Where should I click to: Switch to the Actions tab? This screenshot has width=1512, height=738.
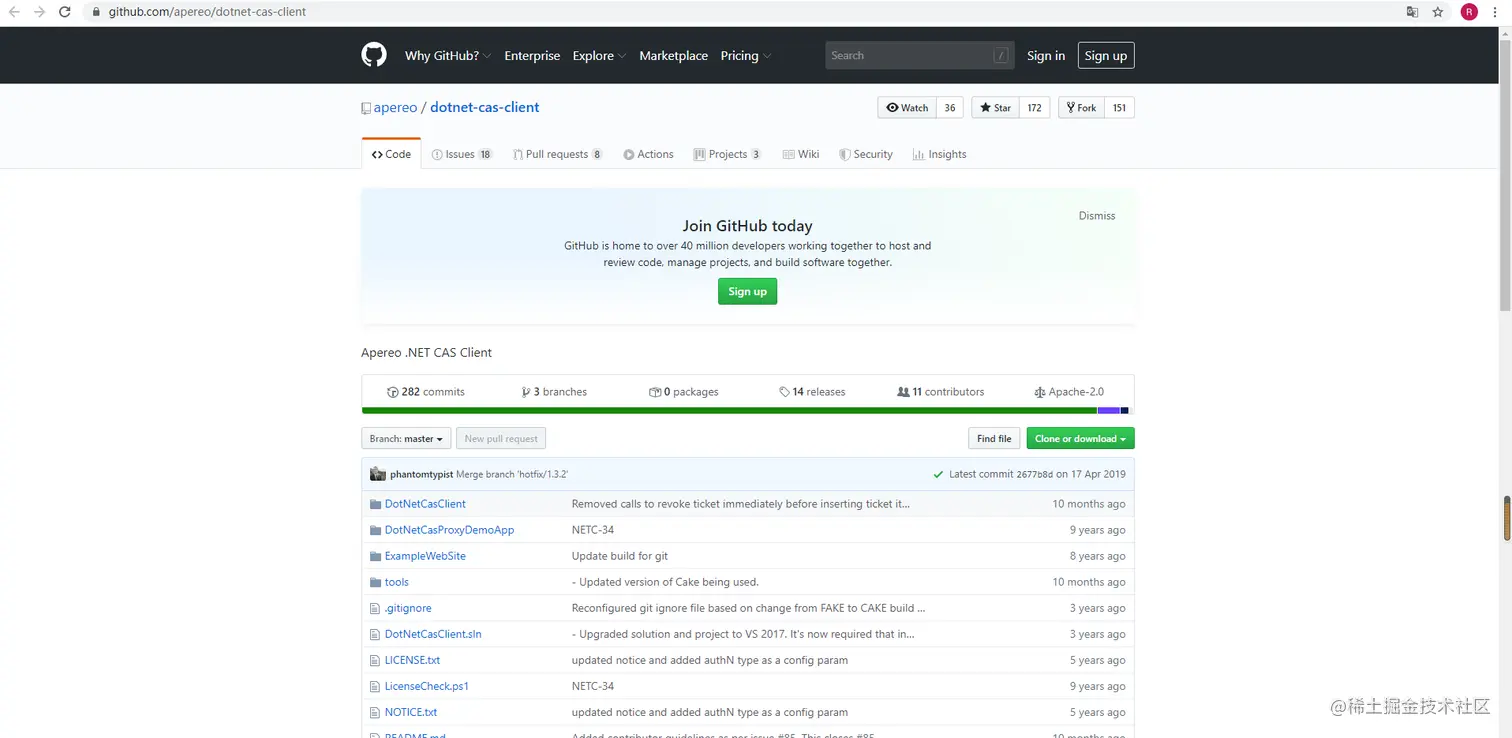(648, 154)
